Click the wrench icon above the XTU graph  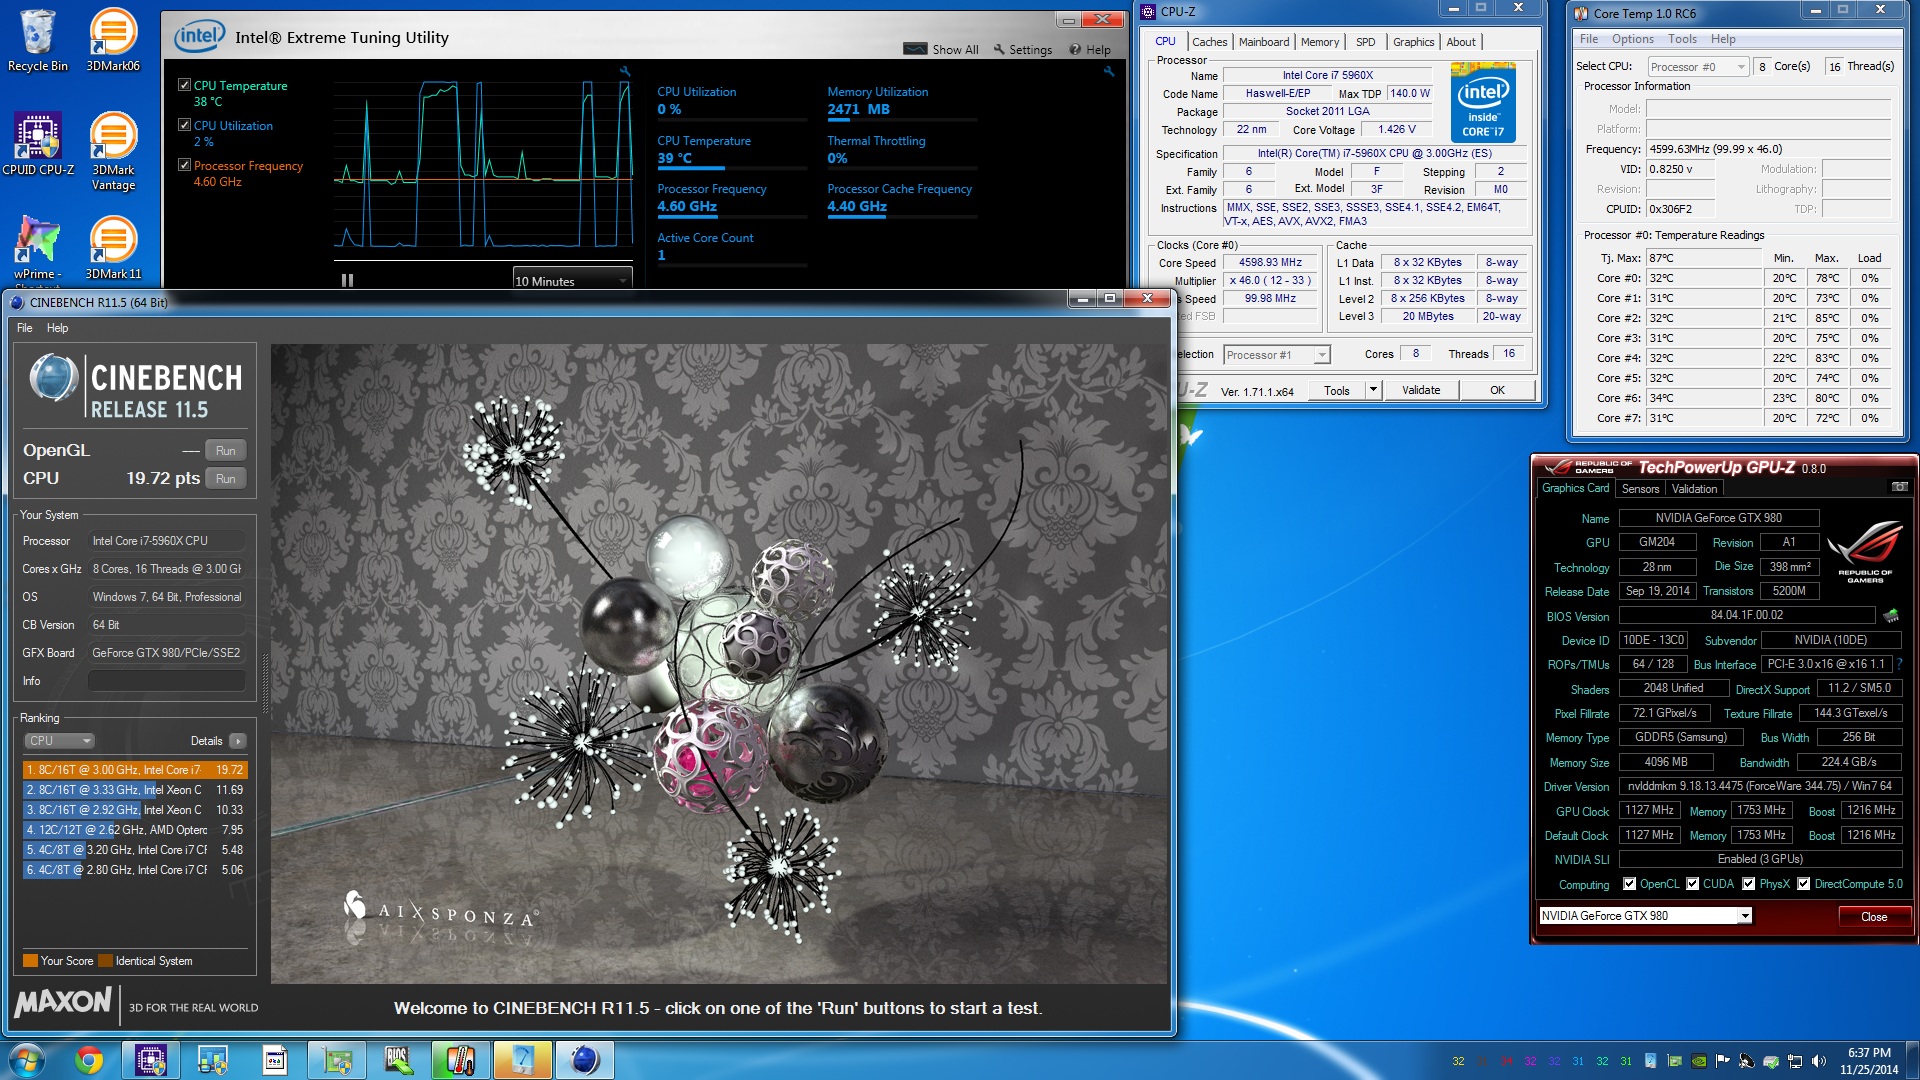pos(625,71)
